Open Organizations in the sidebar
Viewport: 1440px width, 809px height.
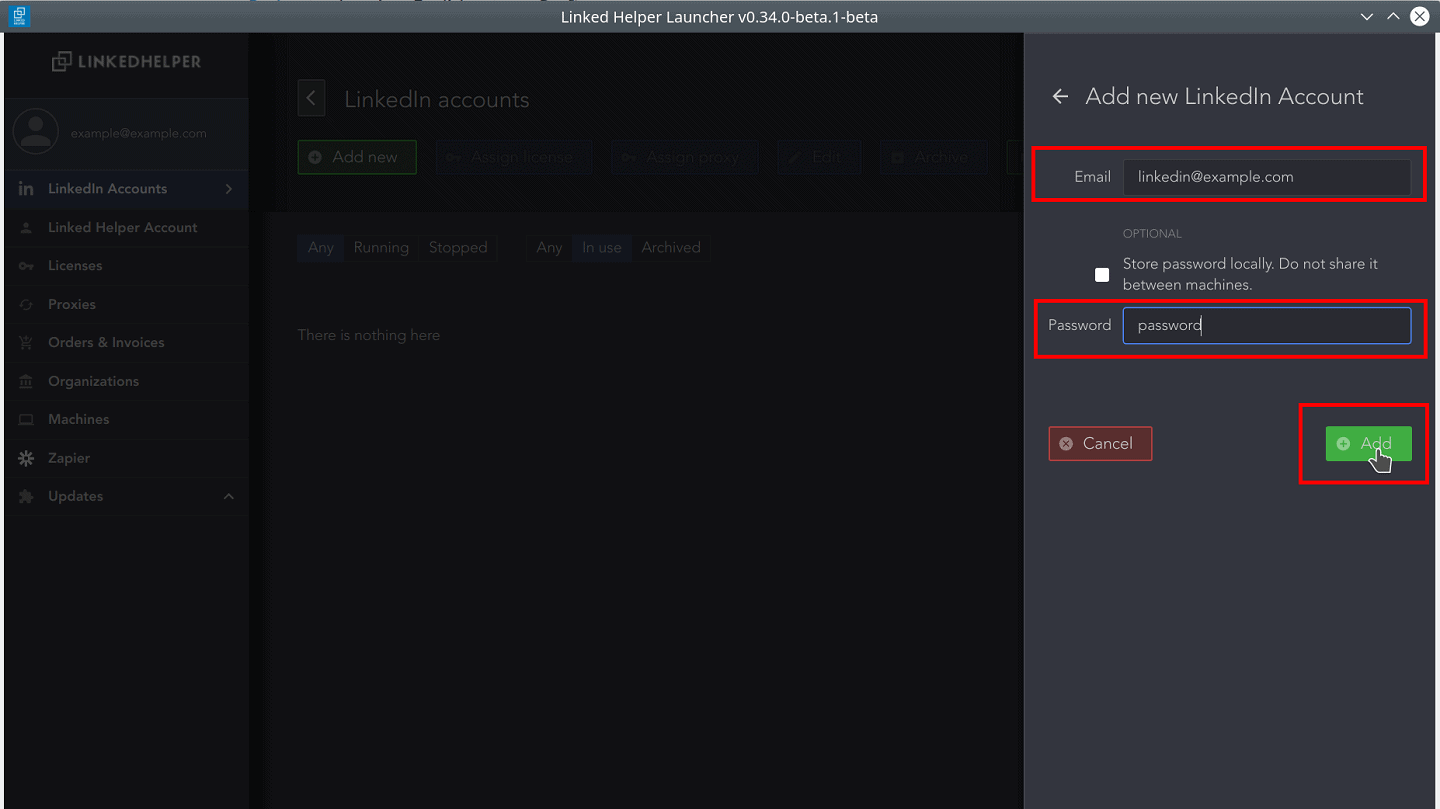click(x=126, y=382)
